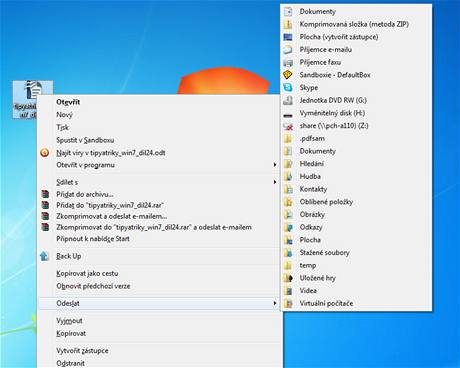The height and width of the screenshot is (368, 460).
Task: Select the tipyatriky document icon on desktop
Action: click(x=33, y=99)
